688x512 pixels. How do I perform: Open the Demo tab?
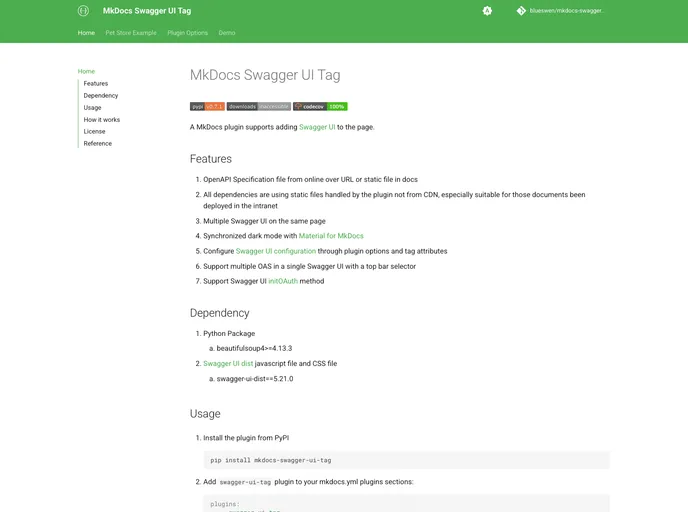pyautogui.click(x=227, y=33)
